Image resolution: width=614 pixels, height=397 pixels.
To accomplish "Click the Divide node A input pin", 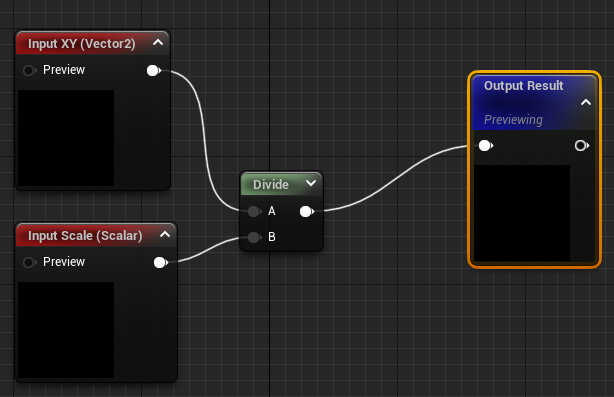I will [x=255, y=211].
